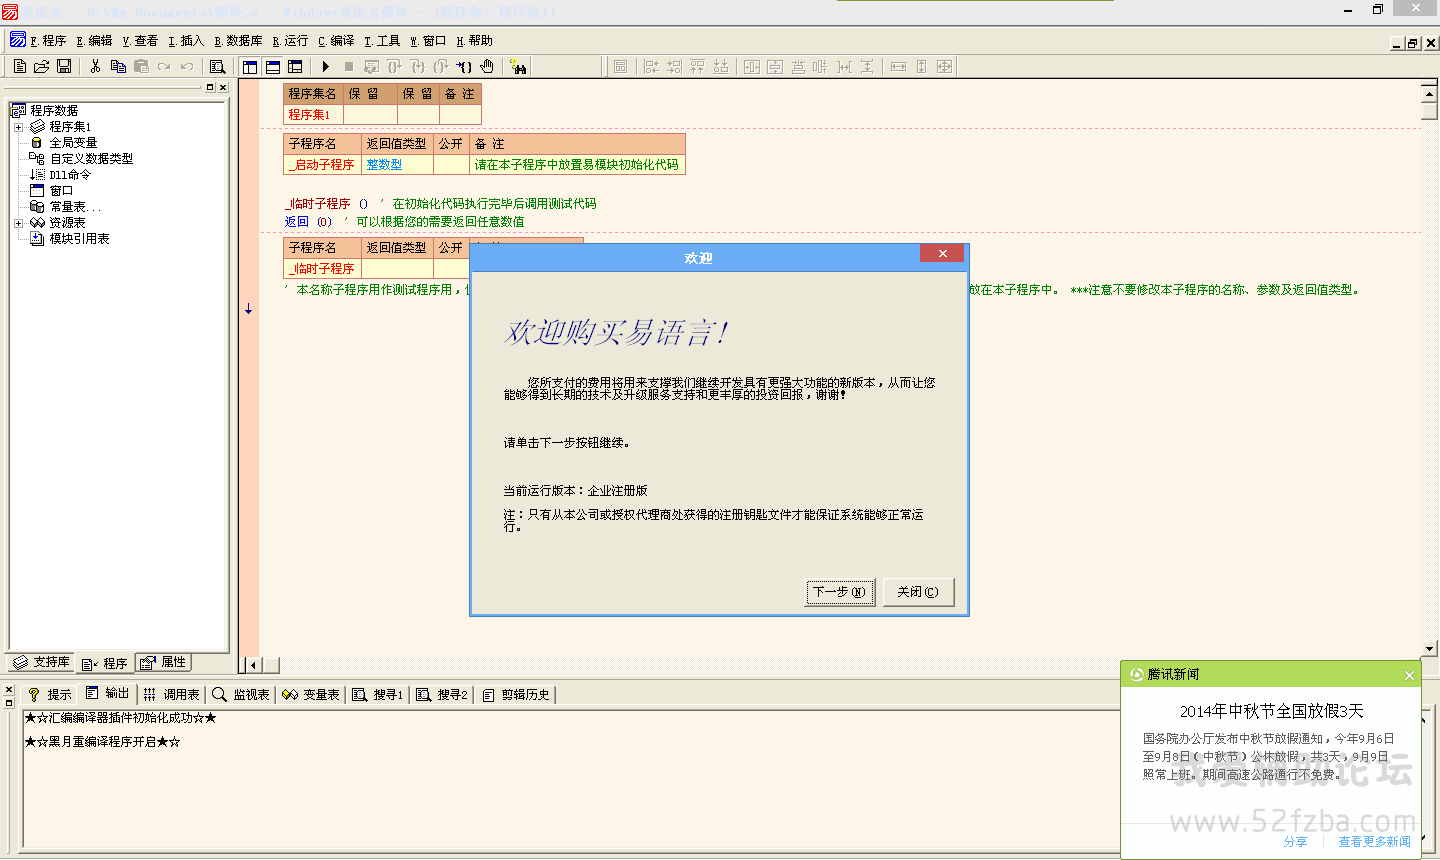
Task: Click the Copy toolbar icon
Action: [x=118, y=66]
